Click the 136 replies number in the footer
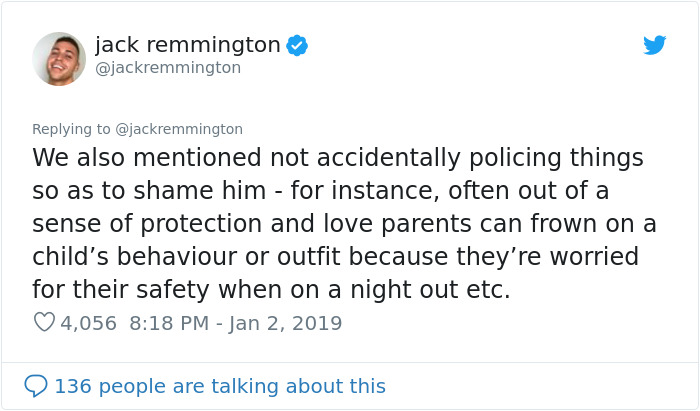 (x=71, y=386)
